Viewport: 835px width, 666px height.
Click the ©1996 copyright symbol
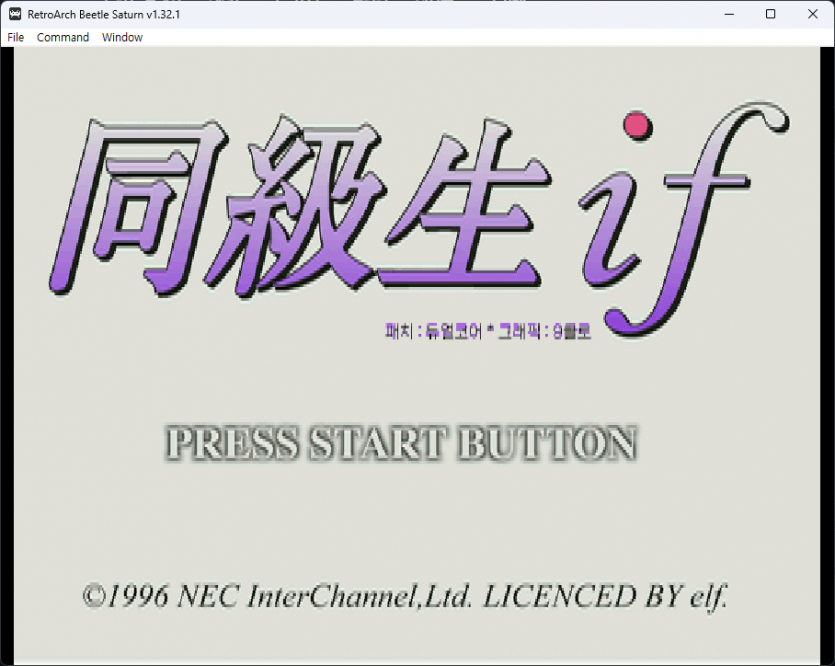click(x=94, y=596)
